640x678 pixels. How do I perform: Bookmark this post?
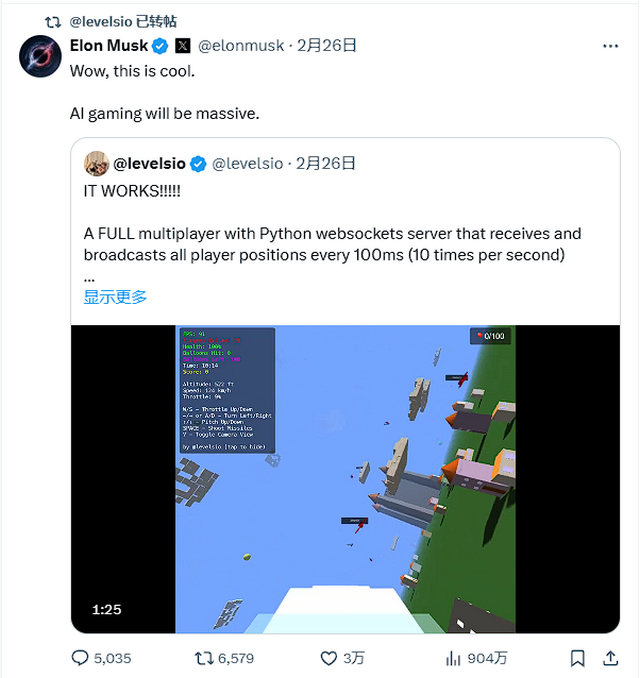click(577, 658)
